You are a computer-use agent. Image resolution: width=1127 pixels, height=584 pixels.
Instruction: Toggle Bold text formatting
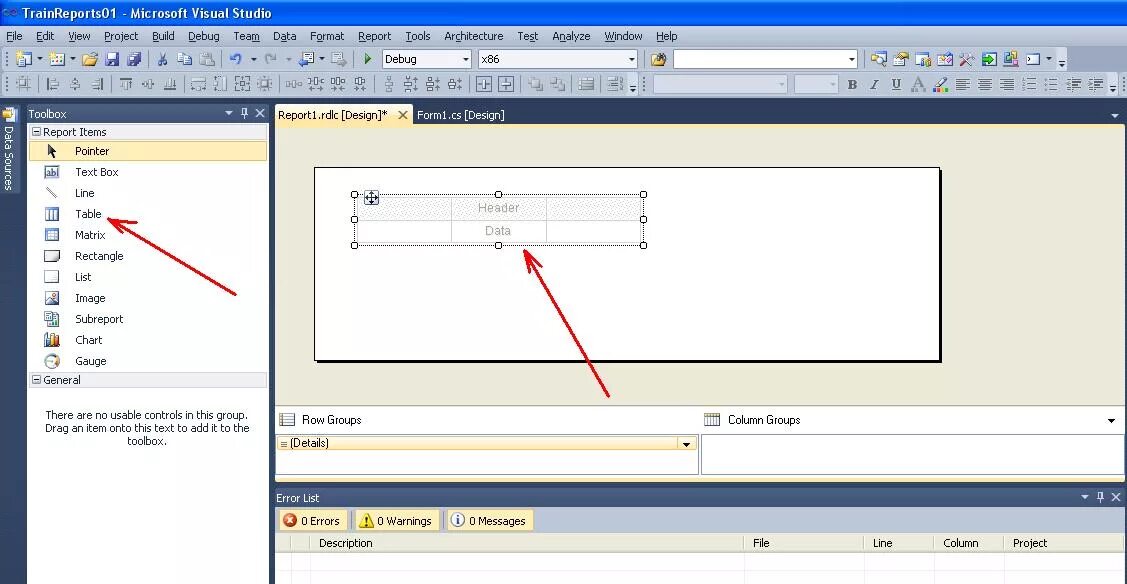(852, 84)
